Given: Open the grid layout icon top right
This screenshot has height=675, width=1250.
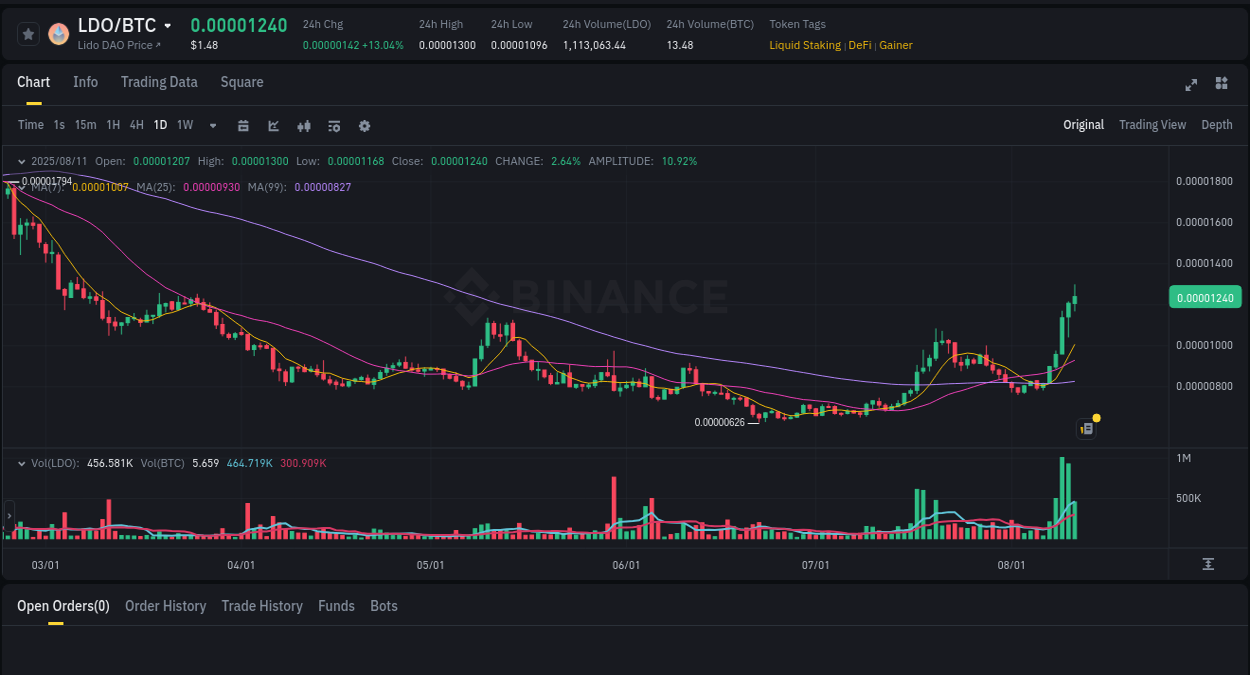Looking at the screenshot, I should click(x=1221, y=84).
